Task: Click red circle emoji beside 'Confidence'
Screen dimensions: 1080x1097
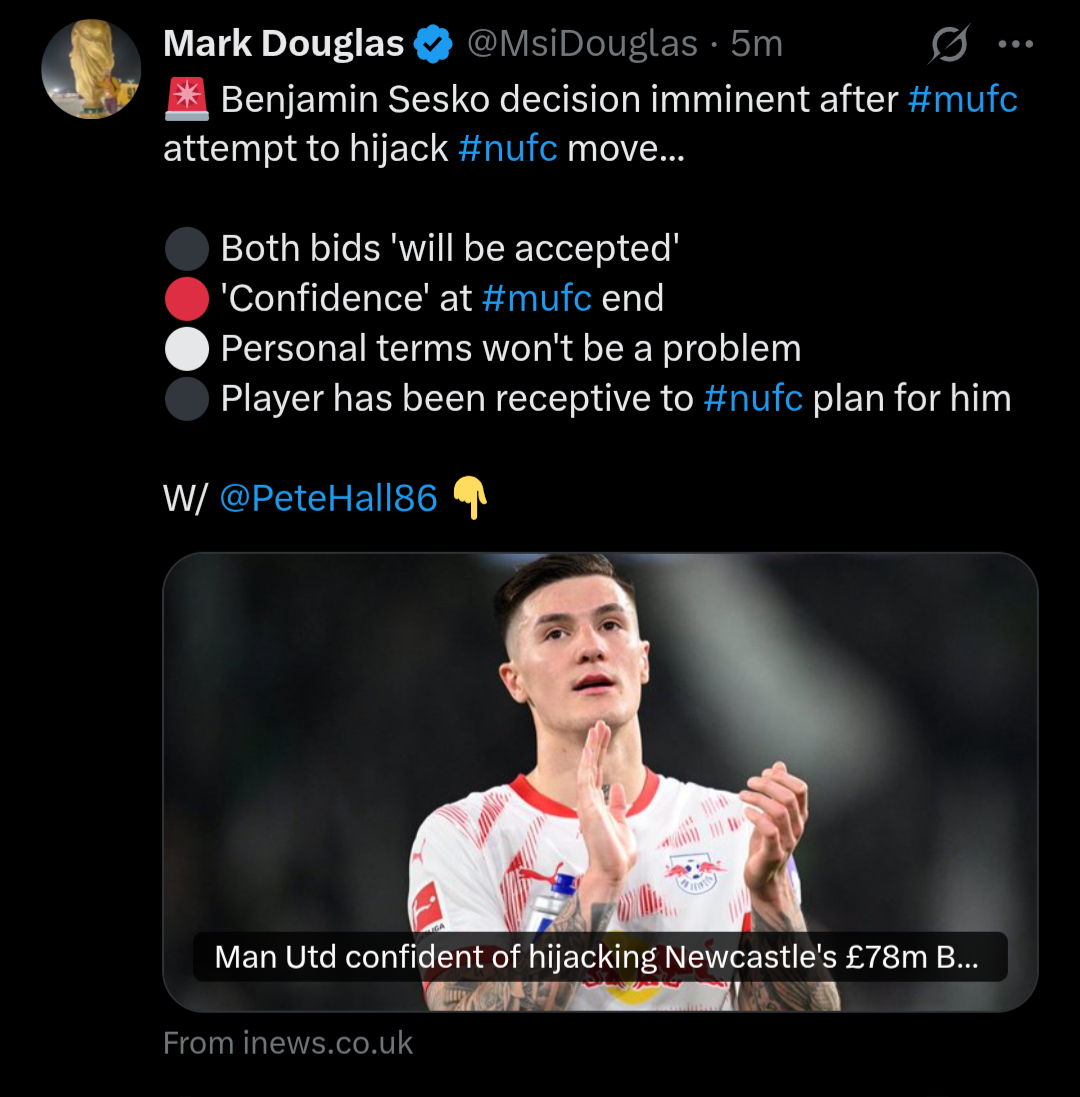Action: point(186,298)
